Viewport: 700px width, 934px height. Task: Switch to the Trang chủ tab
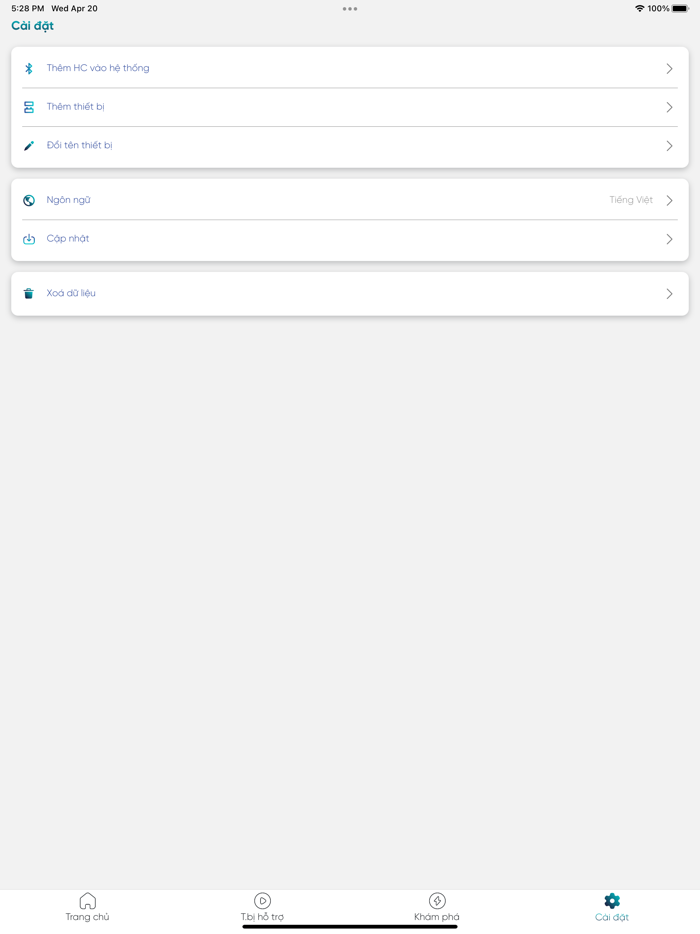tap(88, 917)
